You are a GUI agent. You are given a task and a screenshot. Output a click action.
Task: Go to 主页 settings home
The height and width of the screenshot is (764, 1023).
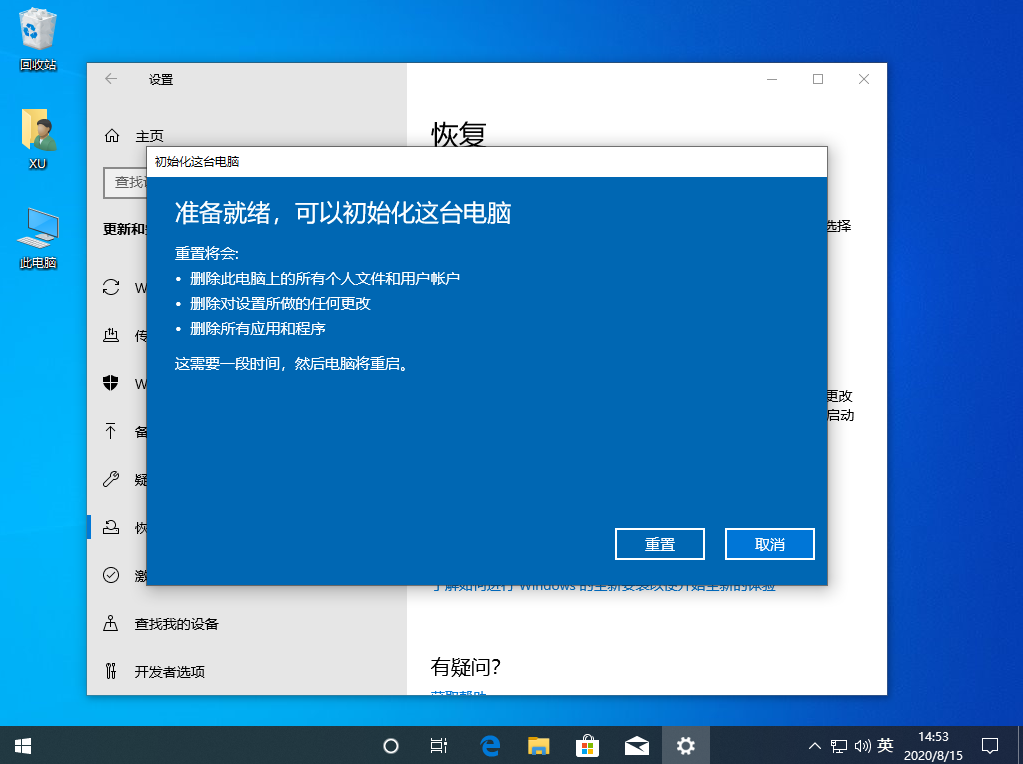(x=149, y=136)
